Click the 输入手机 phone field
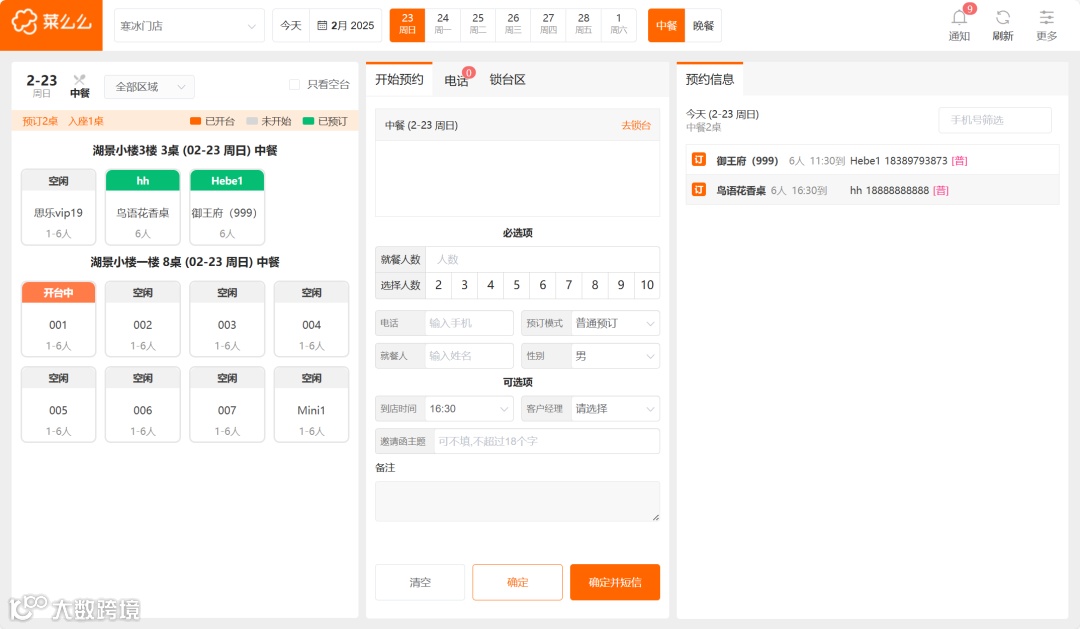This screenshot has height=629, width=1080. click(469, 323)
